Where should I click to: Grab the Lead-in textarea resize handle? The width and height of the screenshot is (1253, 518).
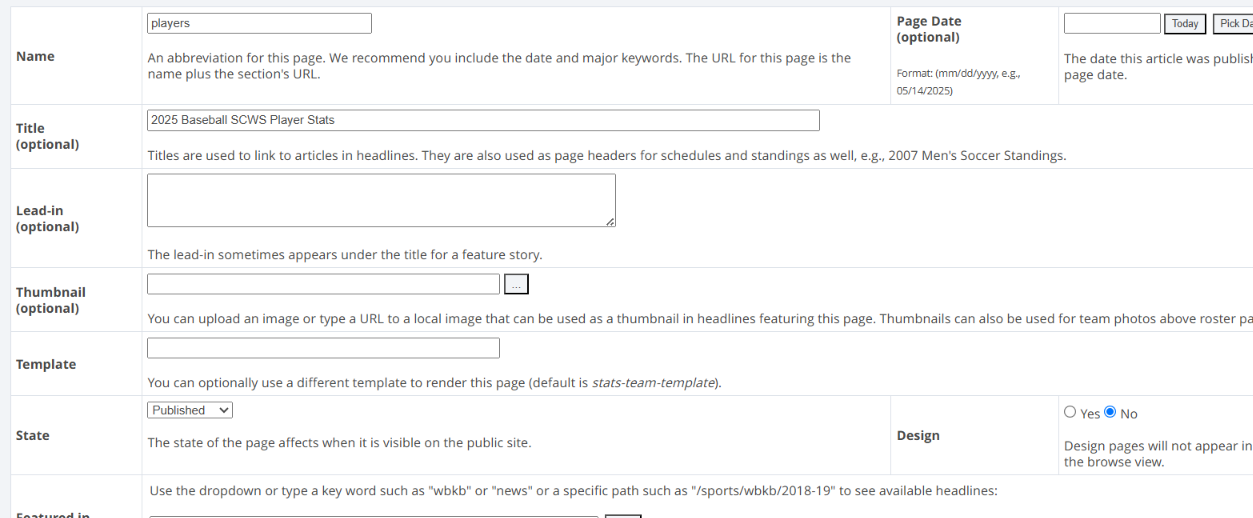click(x=610, y=221)
